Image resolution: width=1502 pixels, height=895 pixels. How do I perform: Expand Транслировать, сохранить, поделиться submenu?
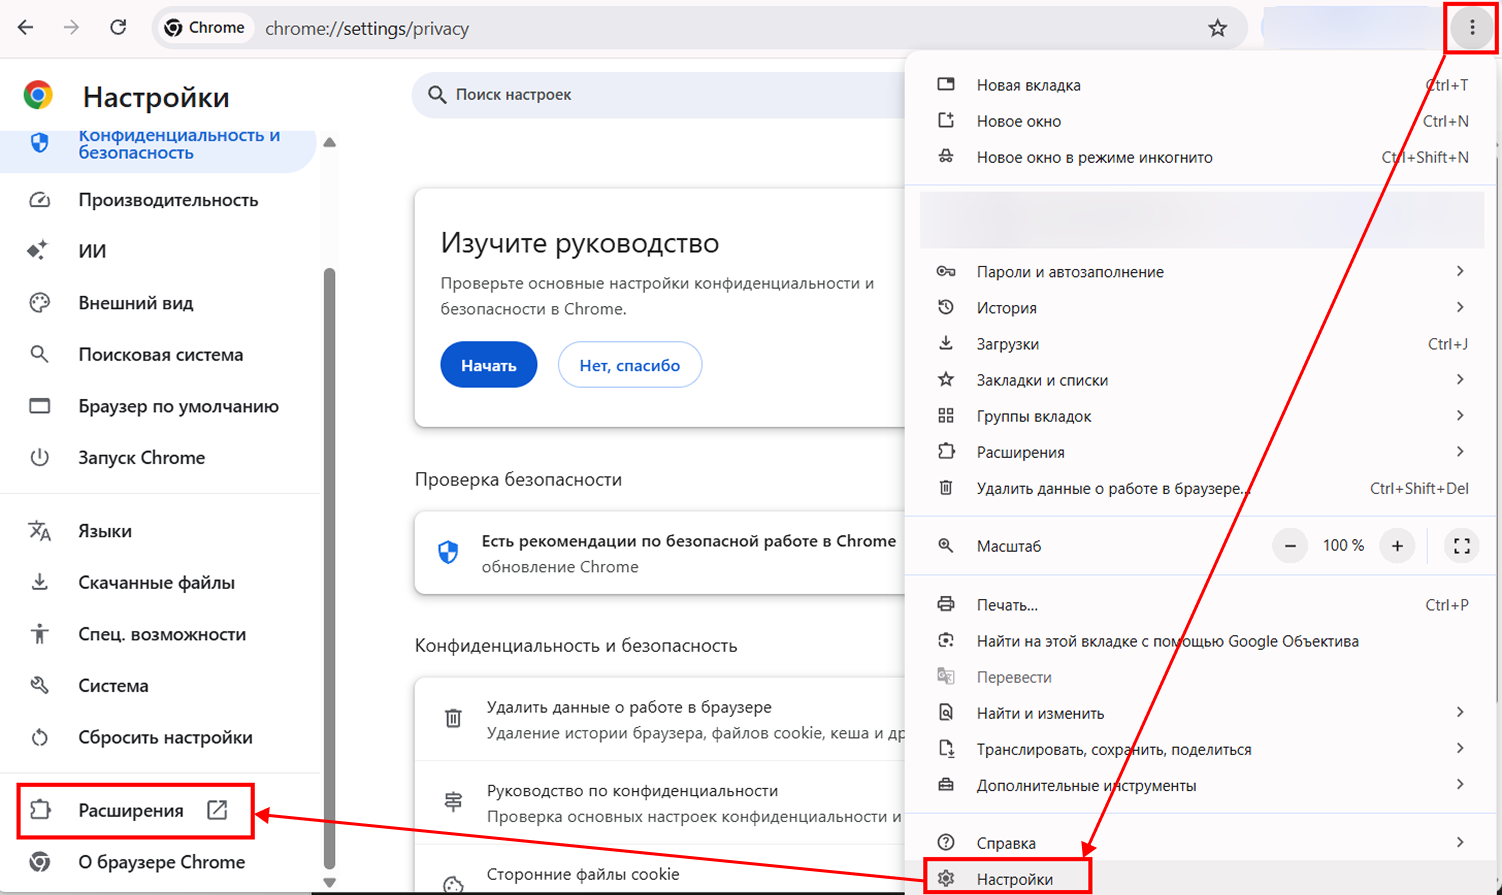click(1460, 748)
